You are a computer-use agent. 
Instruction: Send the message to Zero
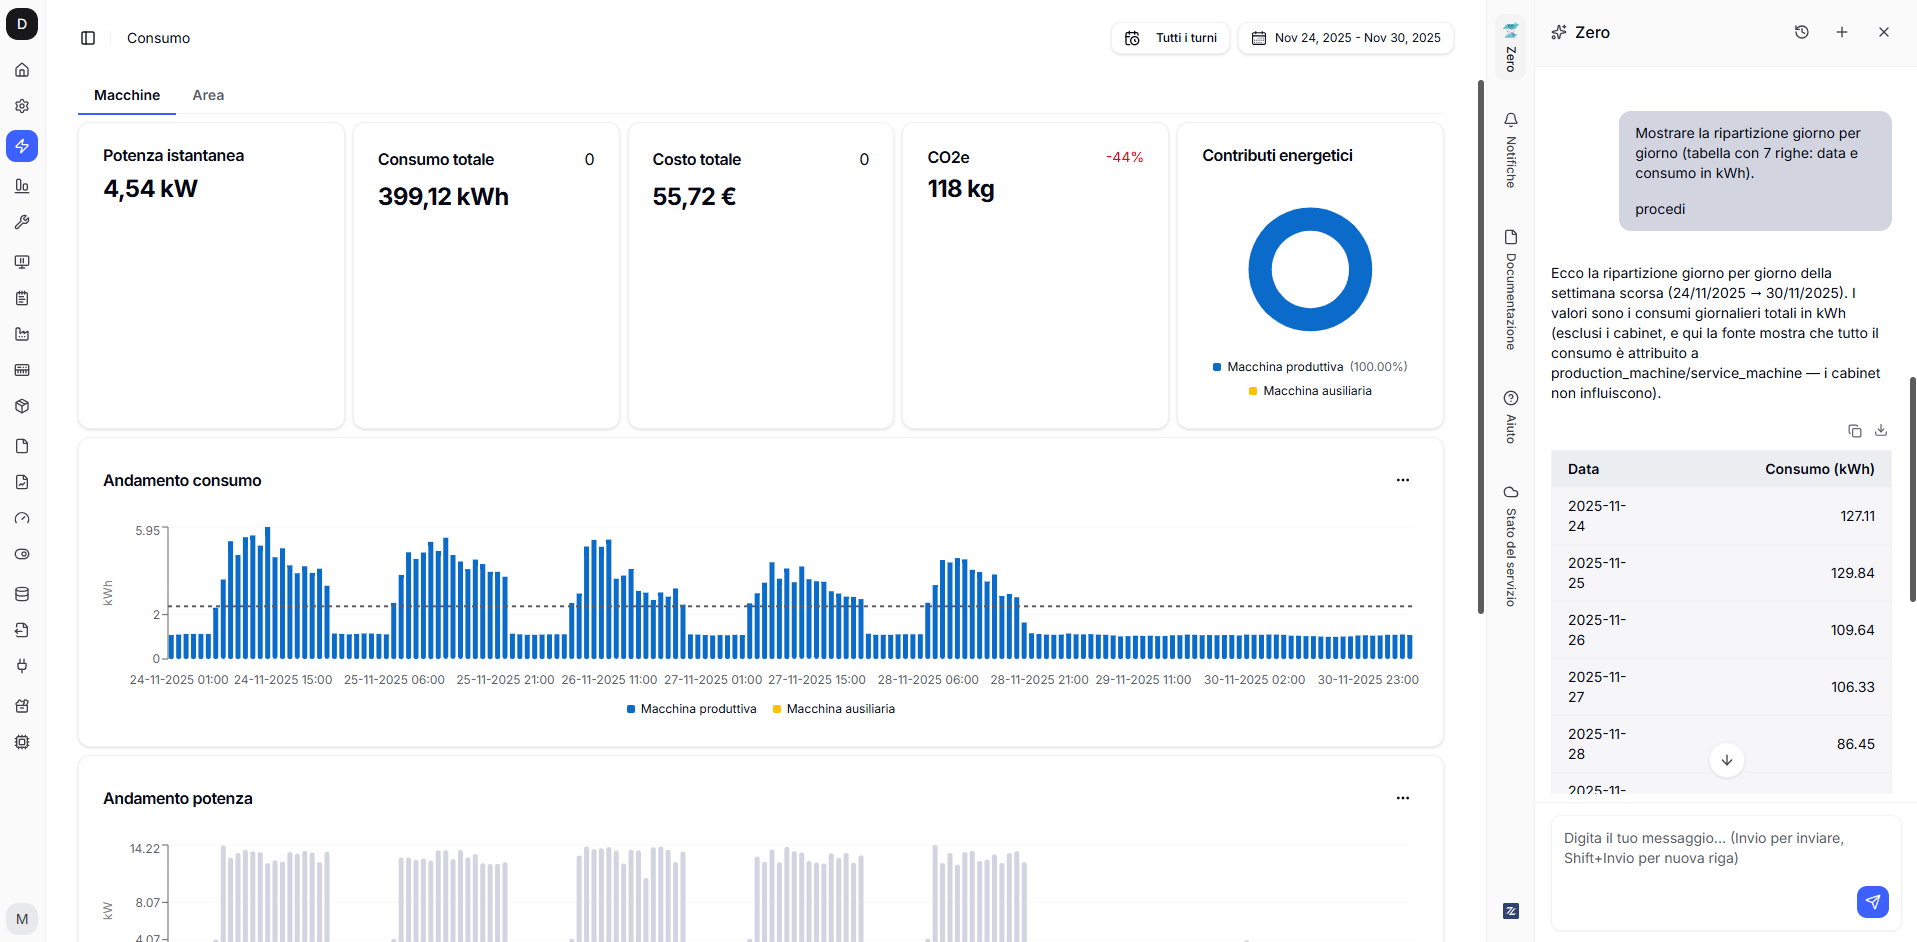click(x=1873, y=902)
